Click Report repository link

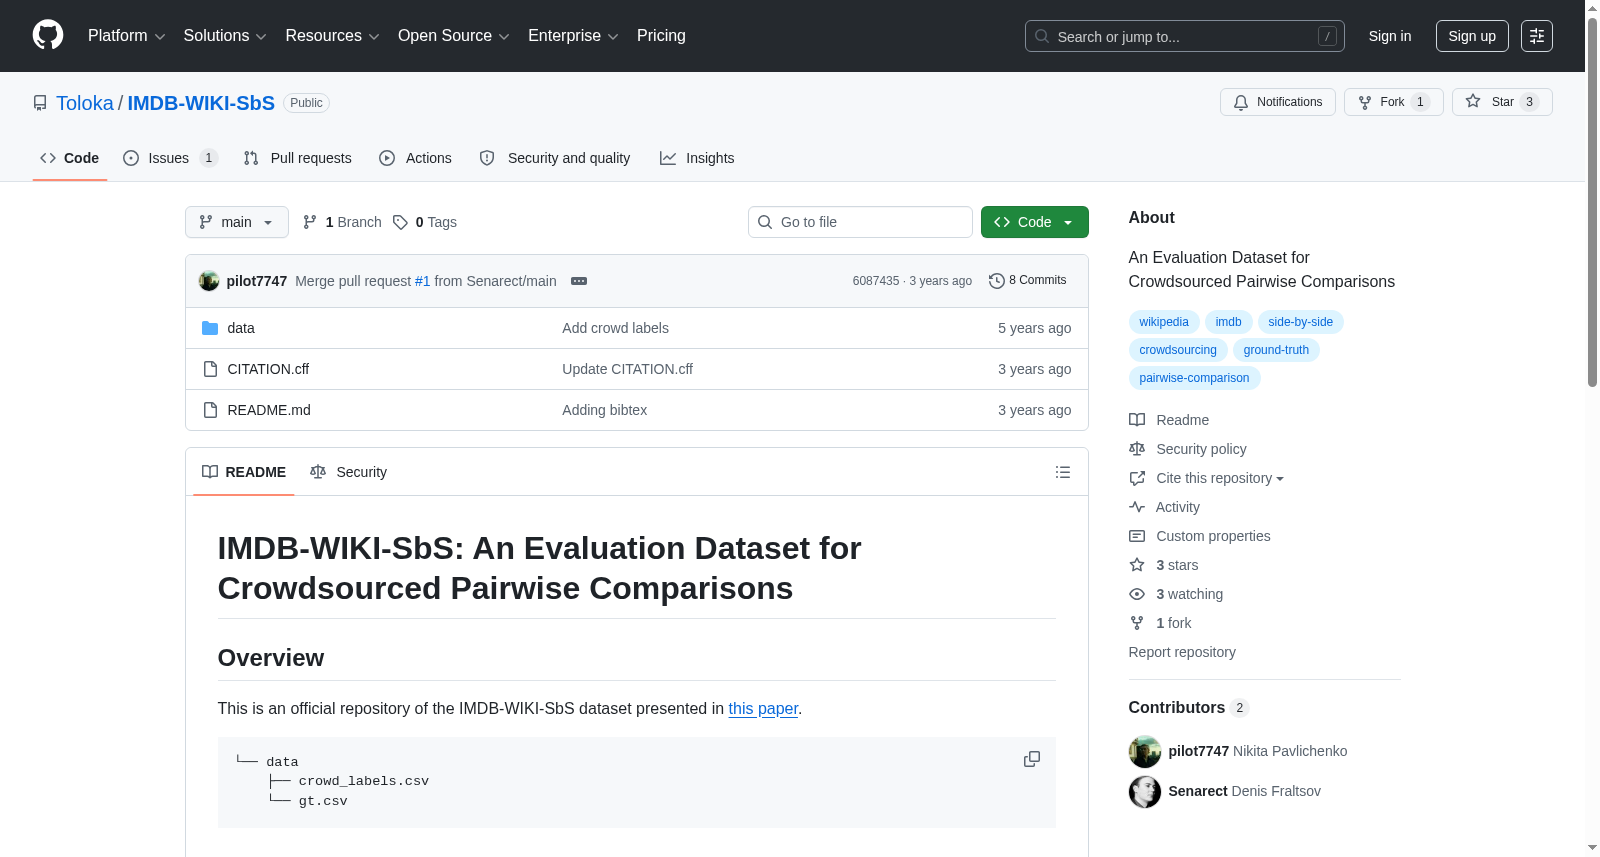[1182, 652]
